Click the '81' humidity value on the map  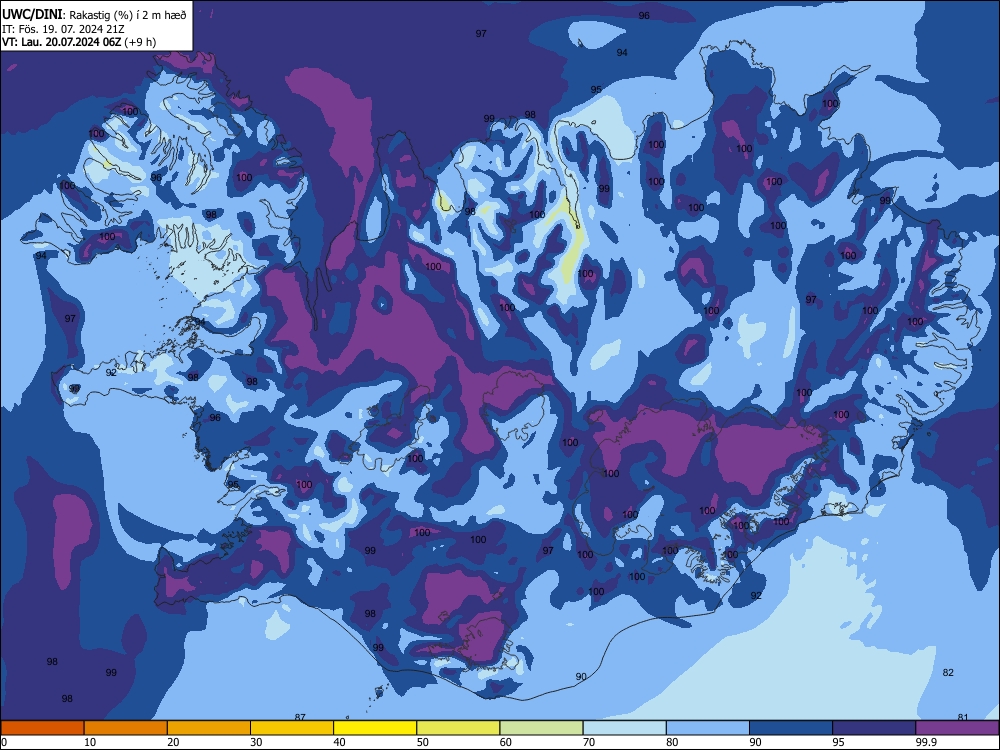pos(964,717)
